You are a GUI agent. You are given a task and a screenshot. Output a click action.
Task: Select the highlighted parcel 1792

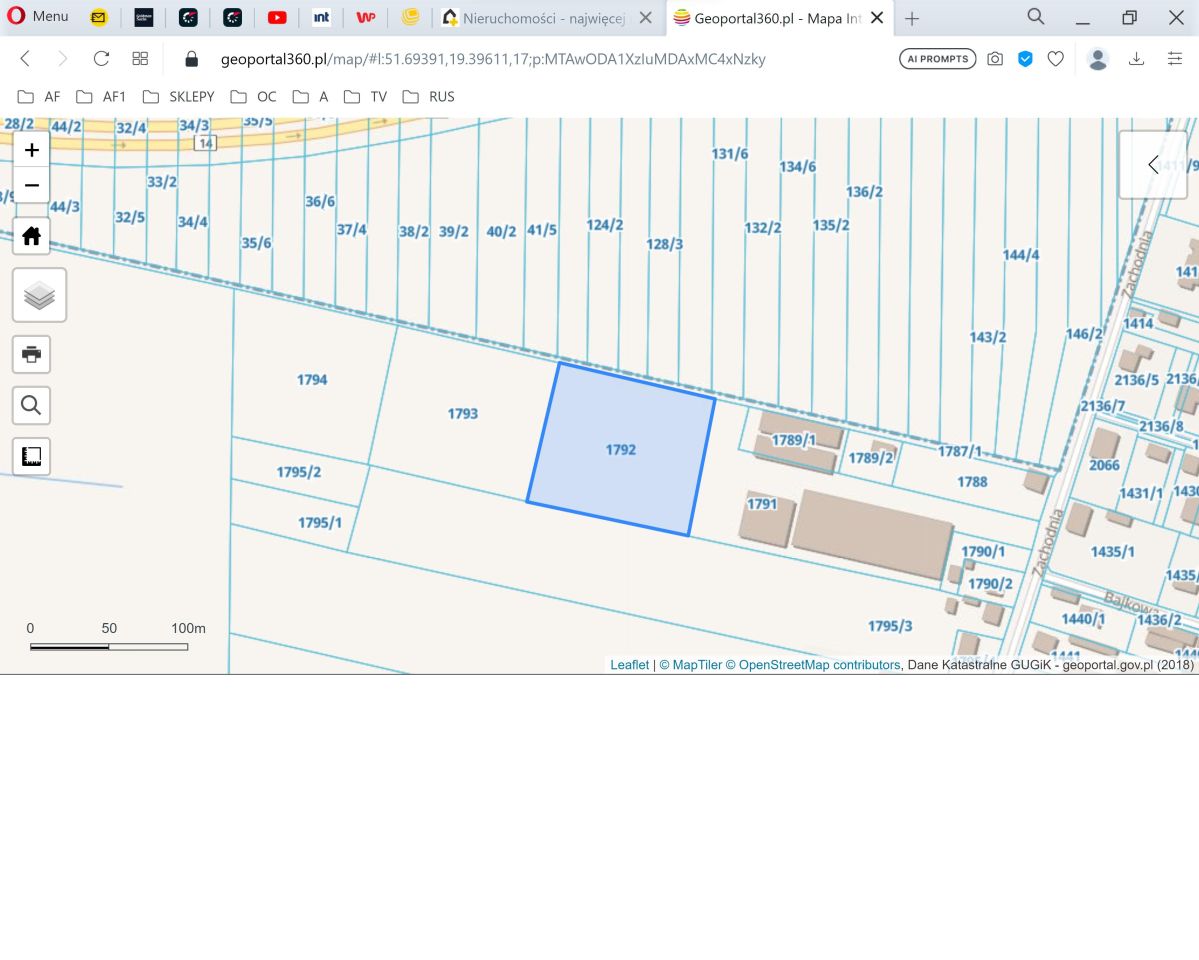pos(620,450)
